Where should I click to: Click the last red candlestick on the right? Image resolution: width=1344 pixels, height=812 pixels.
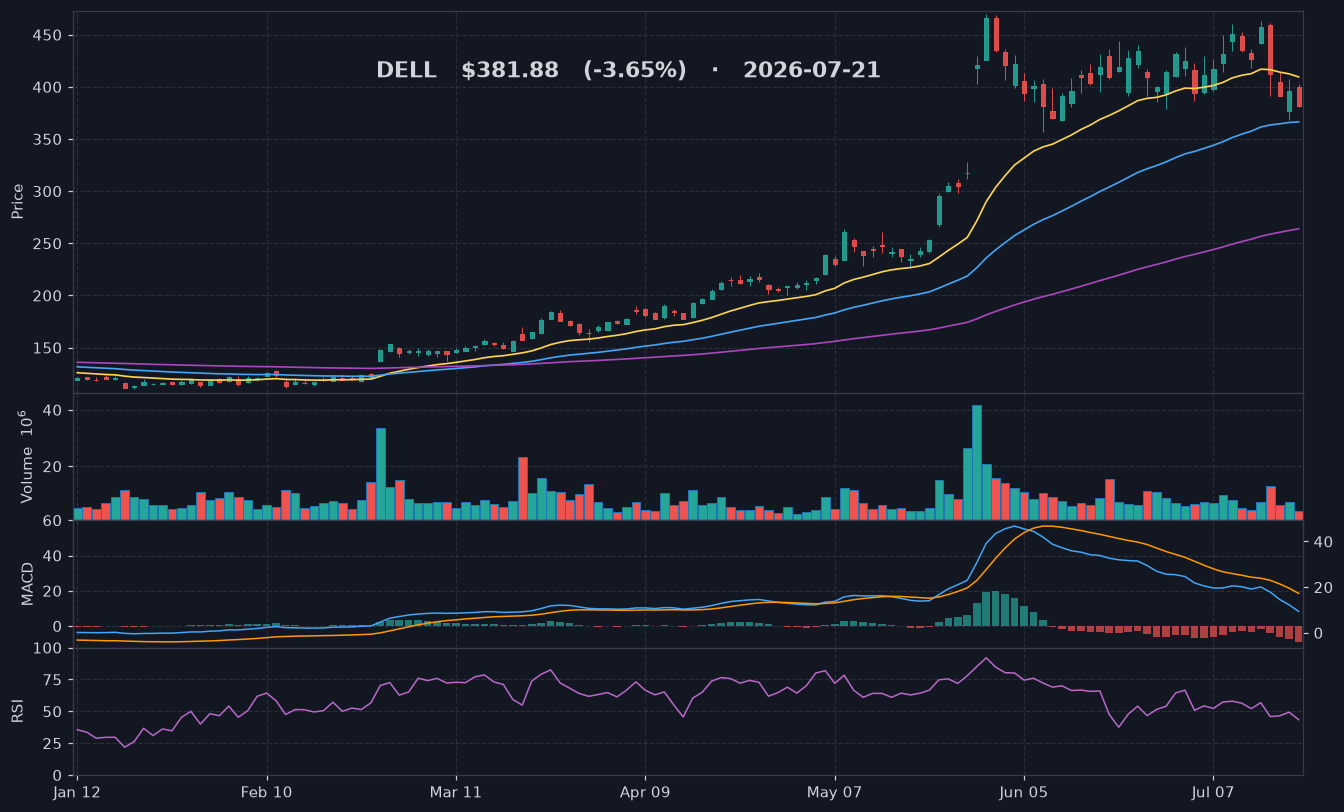click(1299, 96)
